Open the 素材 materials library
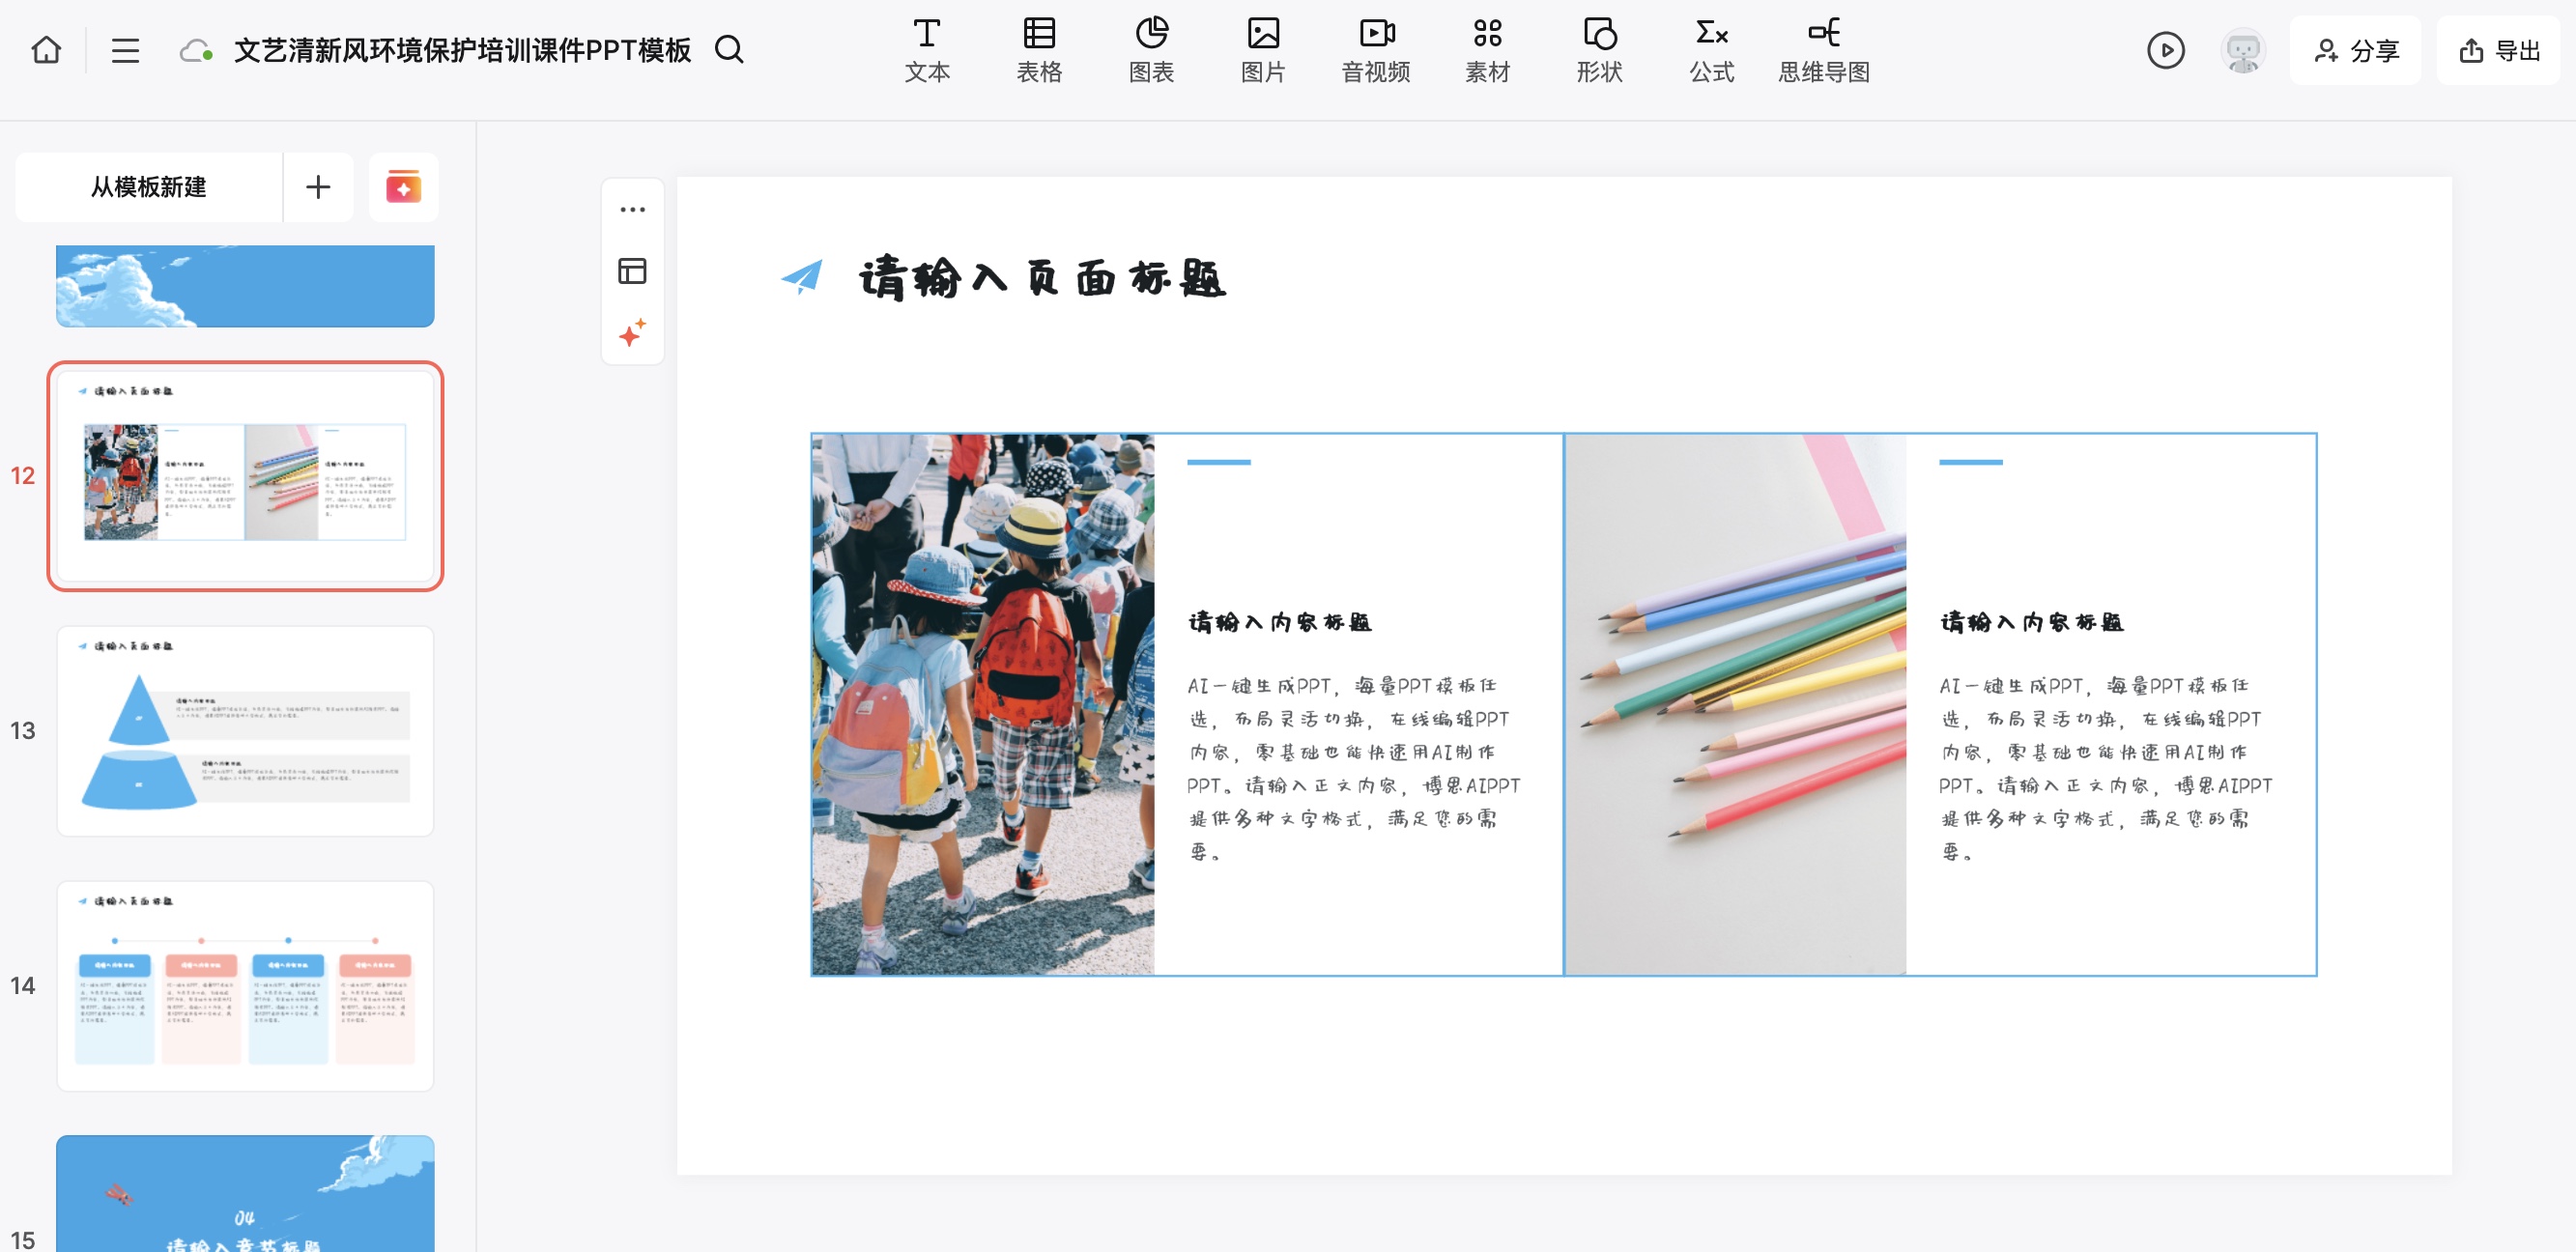The width and height of the screenshot is (2576, 1252). click(x=1487, y=50)
